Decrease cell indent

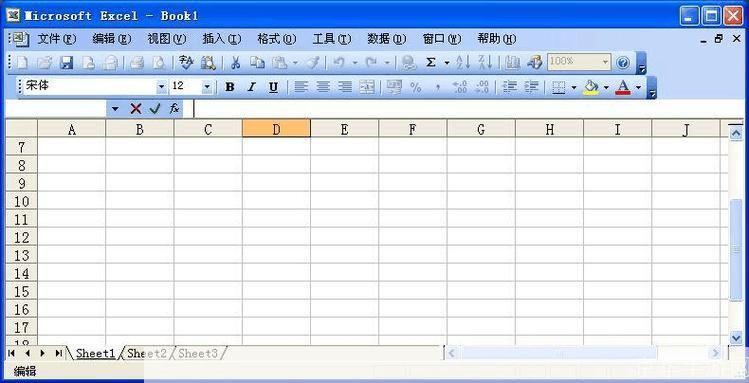point(510,87)
